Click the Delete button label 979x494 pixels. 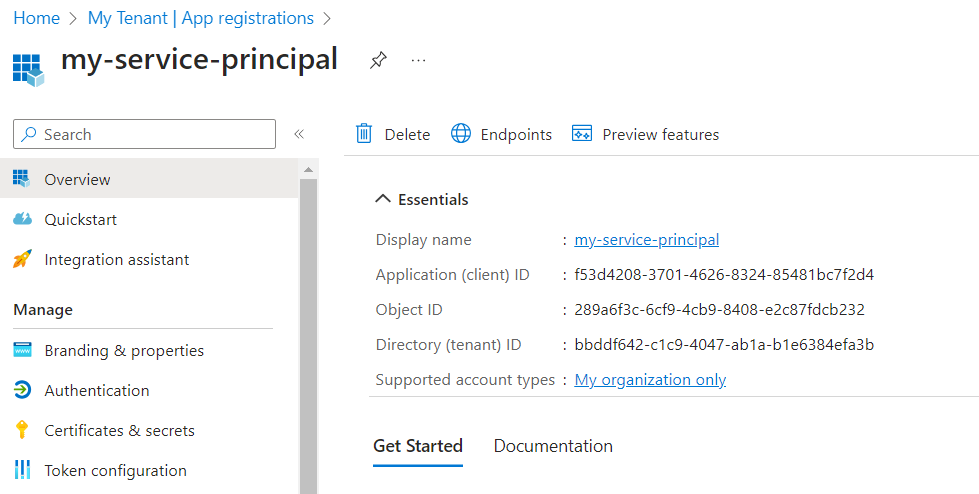point(407,134)
